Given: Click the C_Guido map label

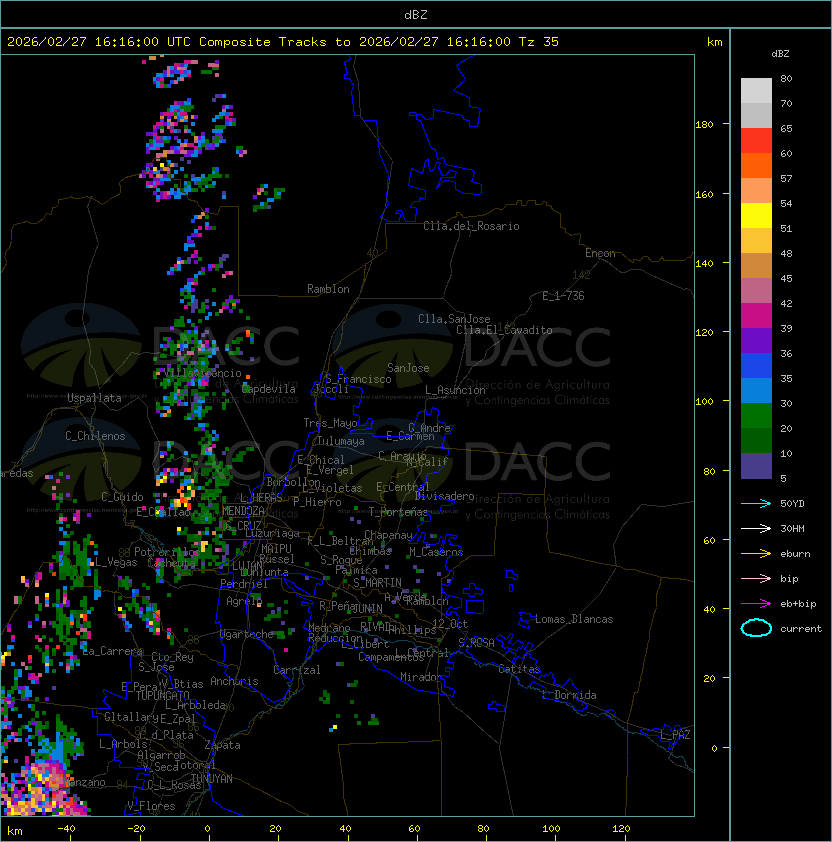Looking at the screenshot, I should pos(122,497).
